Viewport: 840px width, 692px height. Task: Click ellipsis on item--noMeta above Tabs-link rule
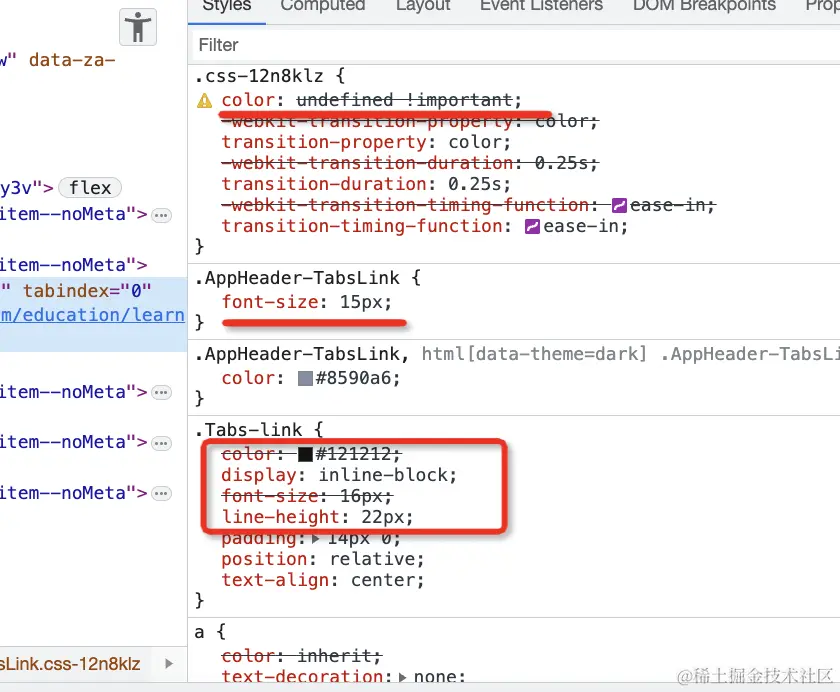pyautogui.click(x=161, y=393)
